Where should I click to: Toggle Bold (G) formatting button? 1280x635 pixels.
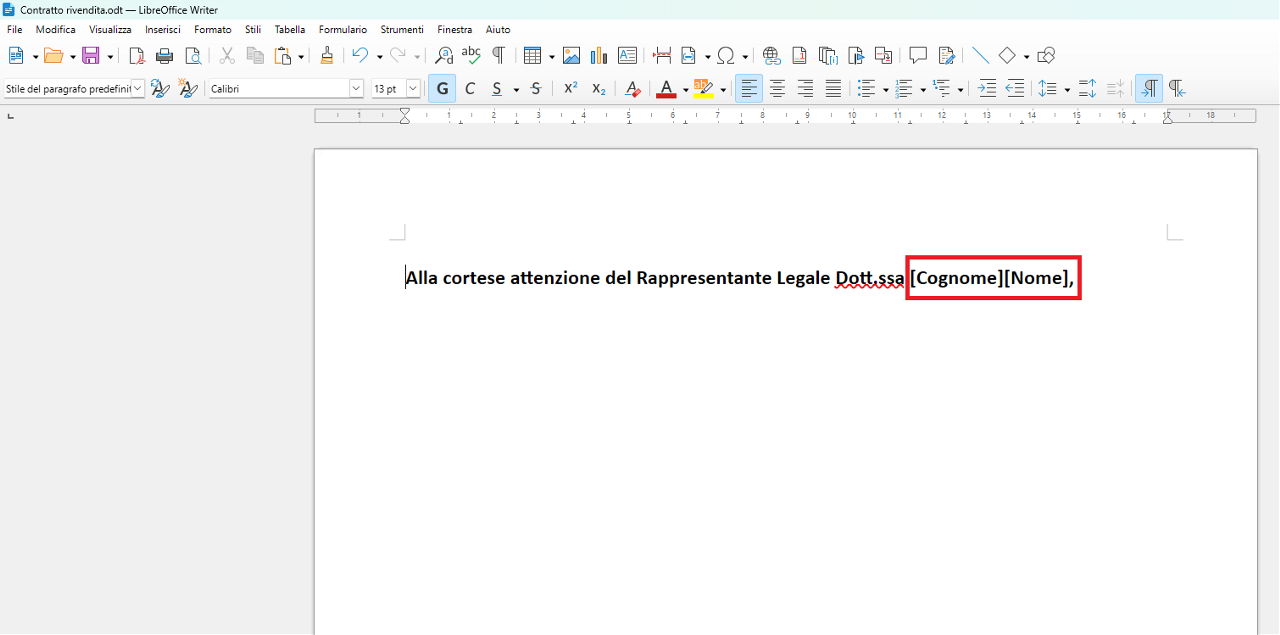[442, 89]
